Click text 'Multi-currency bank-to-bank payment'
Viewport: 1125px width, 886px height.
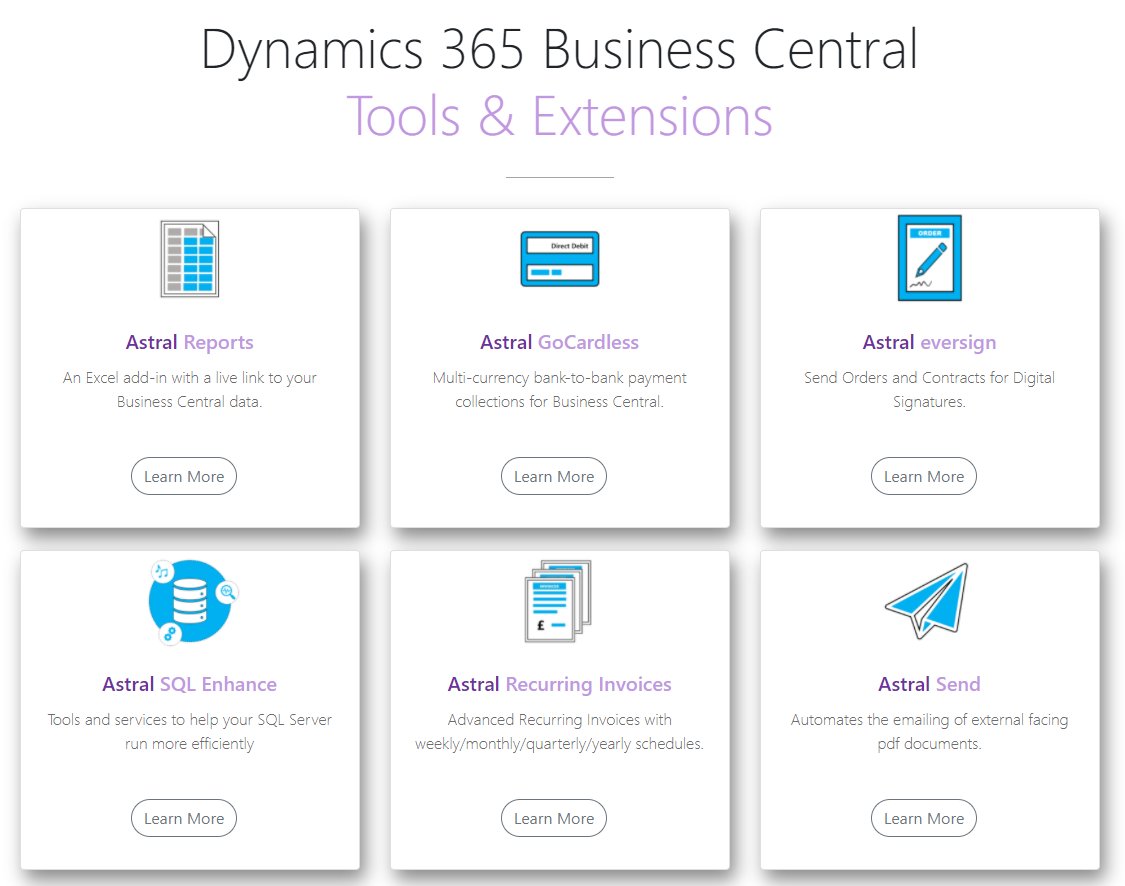coord(560,377)
